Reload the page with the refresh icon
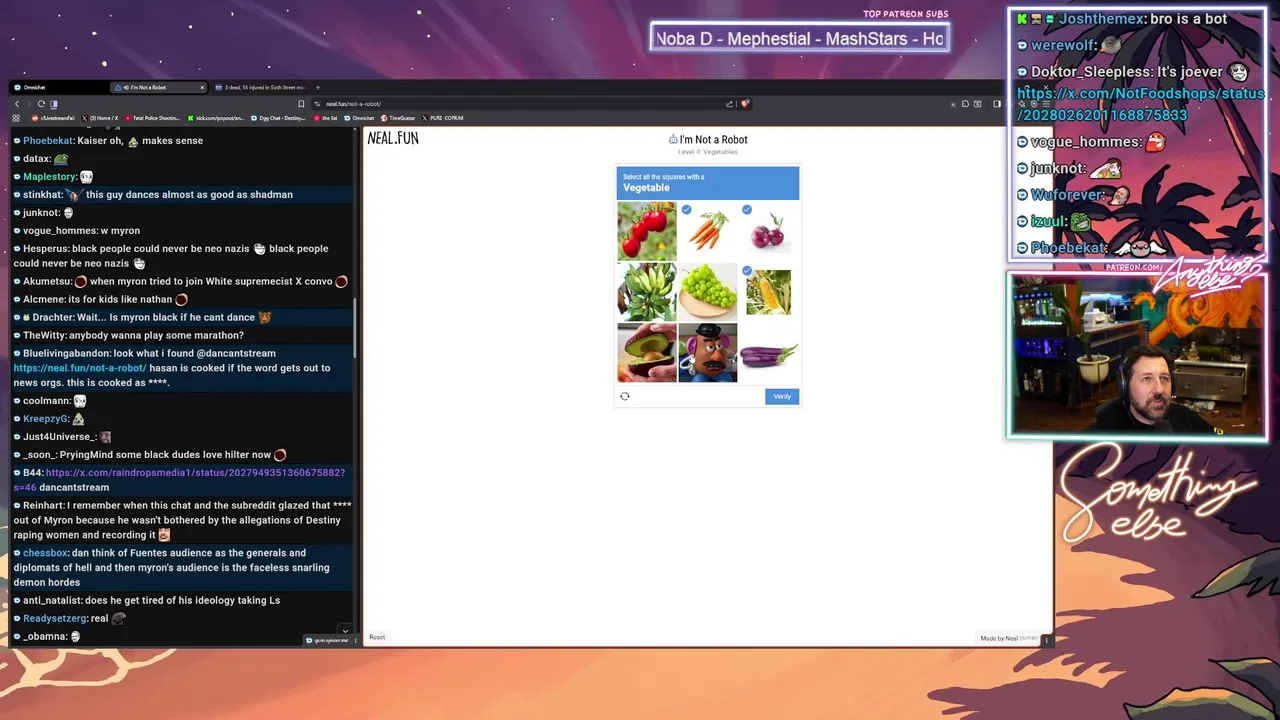Screen dimensions: 1280x720 pos(41,104)
